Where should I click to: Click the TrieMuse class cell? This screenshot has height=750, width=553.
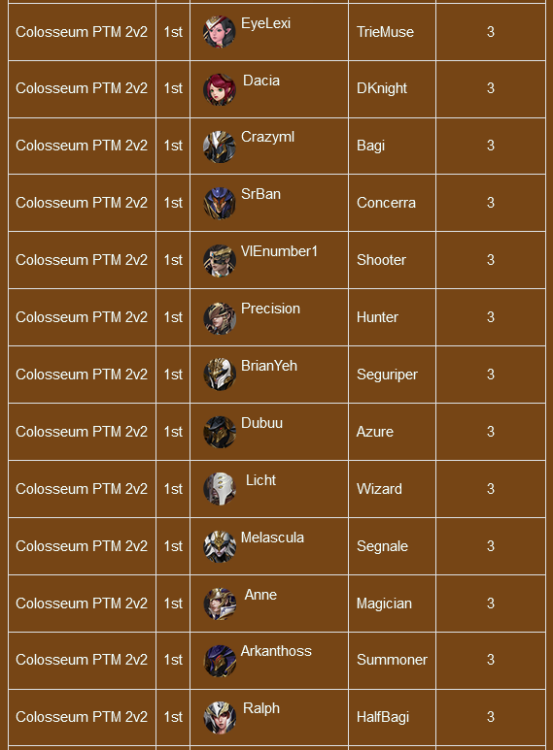coord(392,32)
